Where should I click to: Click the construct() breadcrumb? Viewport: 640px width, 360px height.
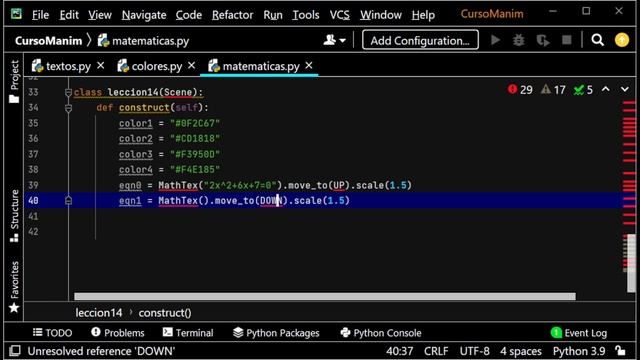point(165,313)
